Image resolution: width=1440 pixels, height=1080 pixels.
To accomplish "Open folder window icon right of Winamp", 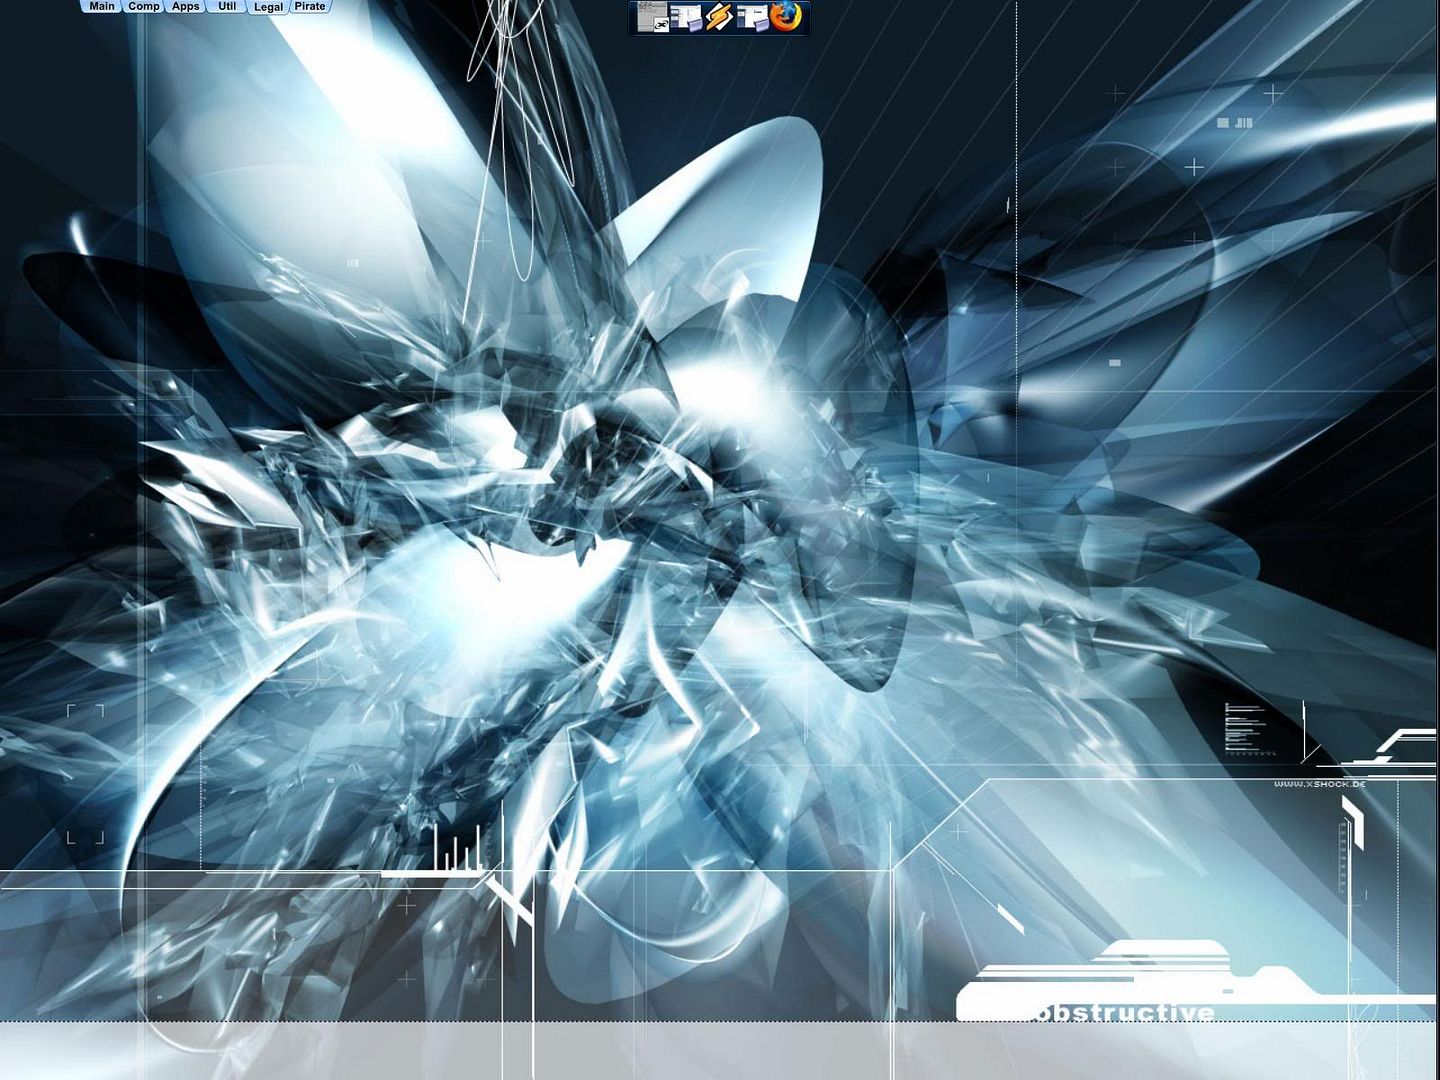I will tap(753, 17).
